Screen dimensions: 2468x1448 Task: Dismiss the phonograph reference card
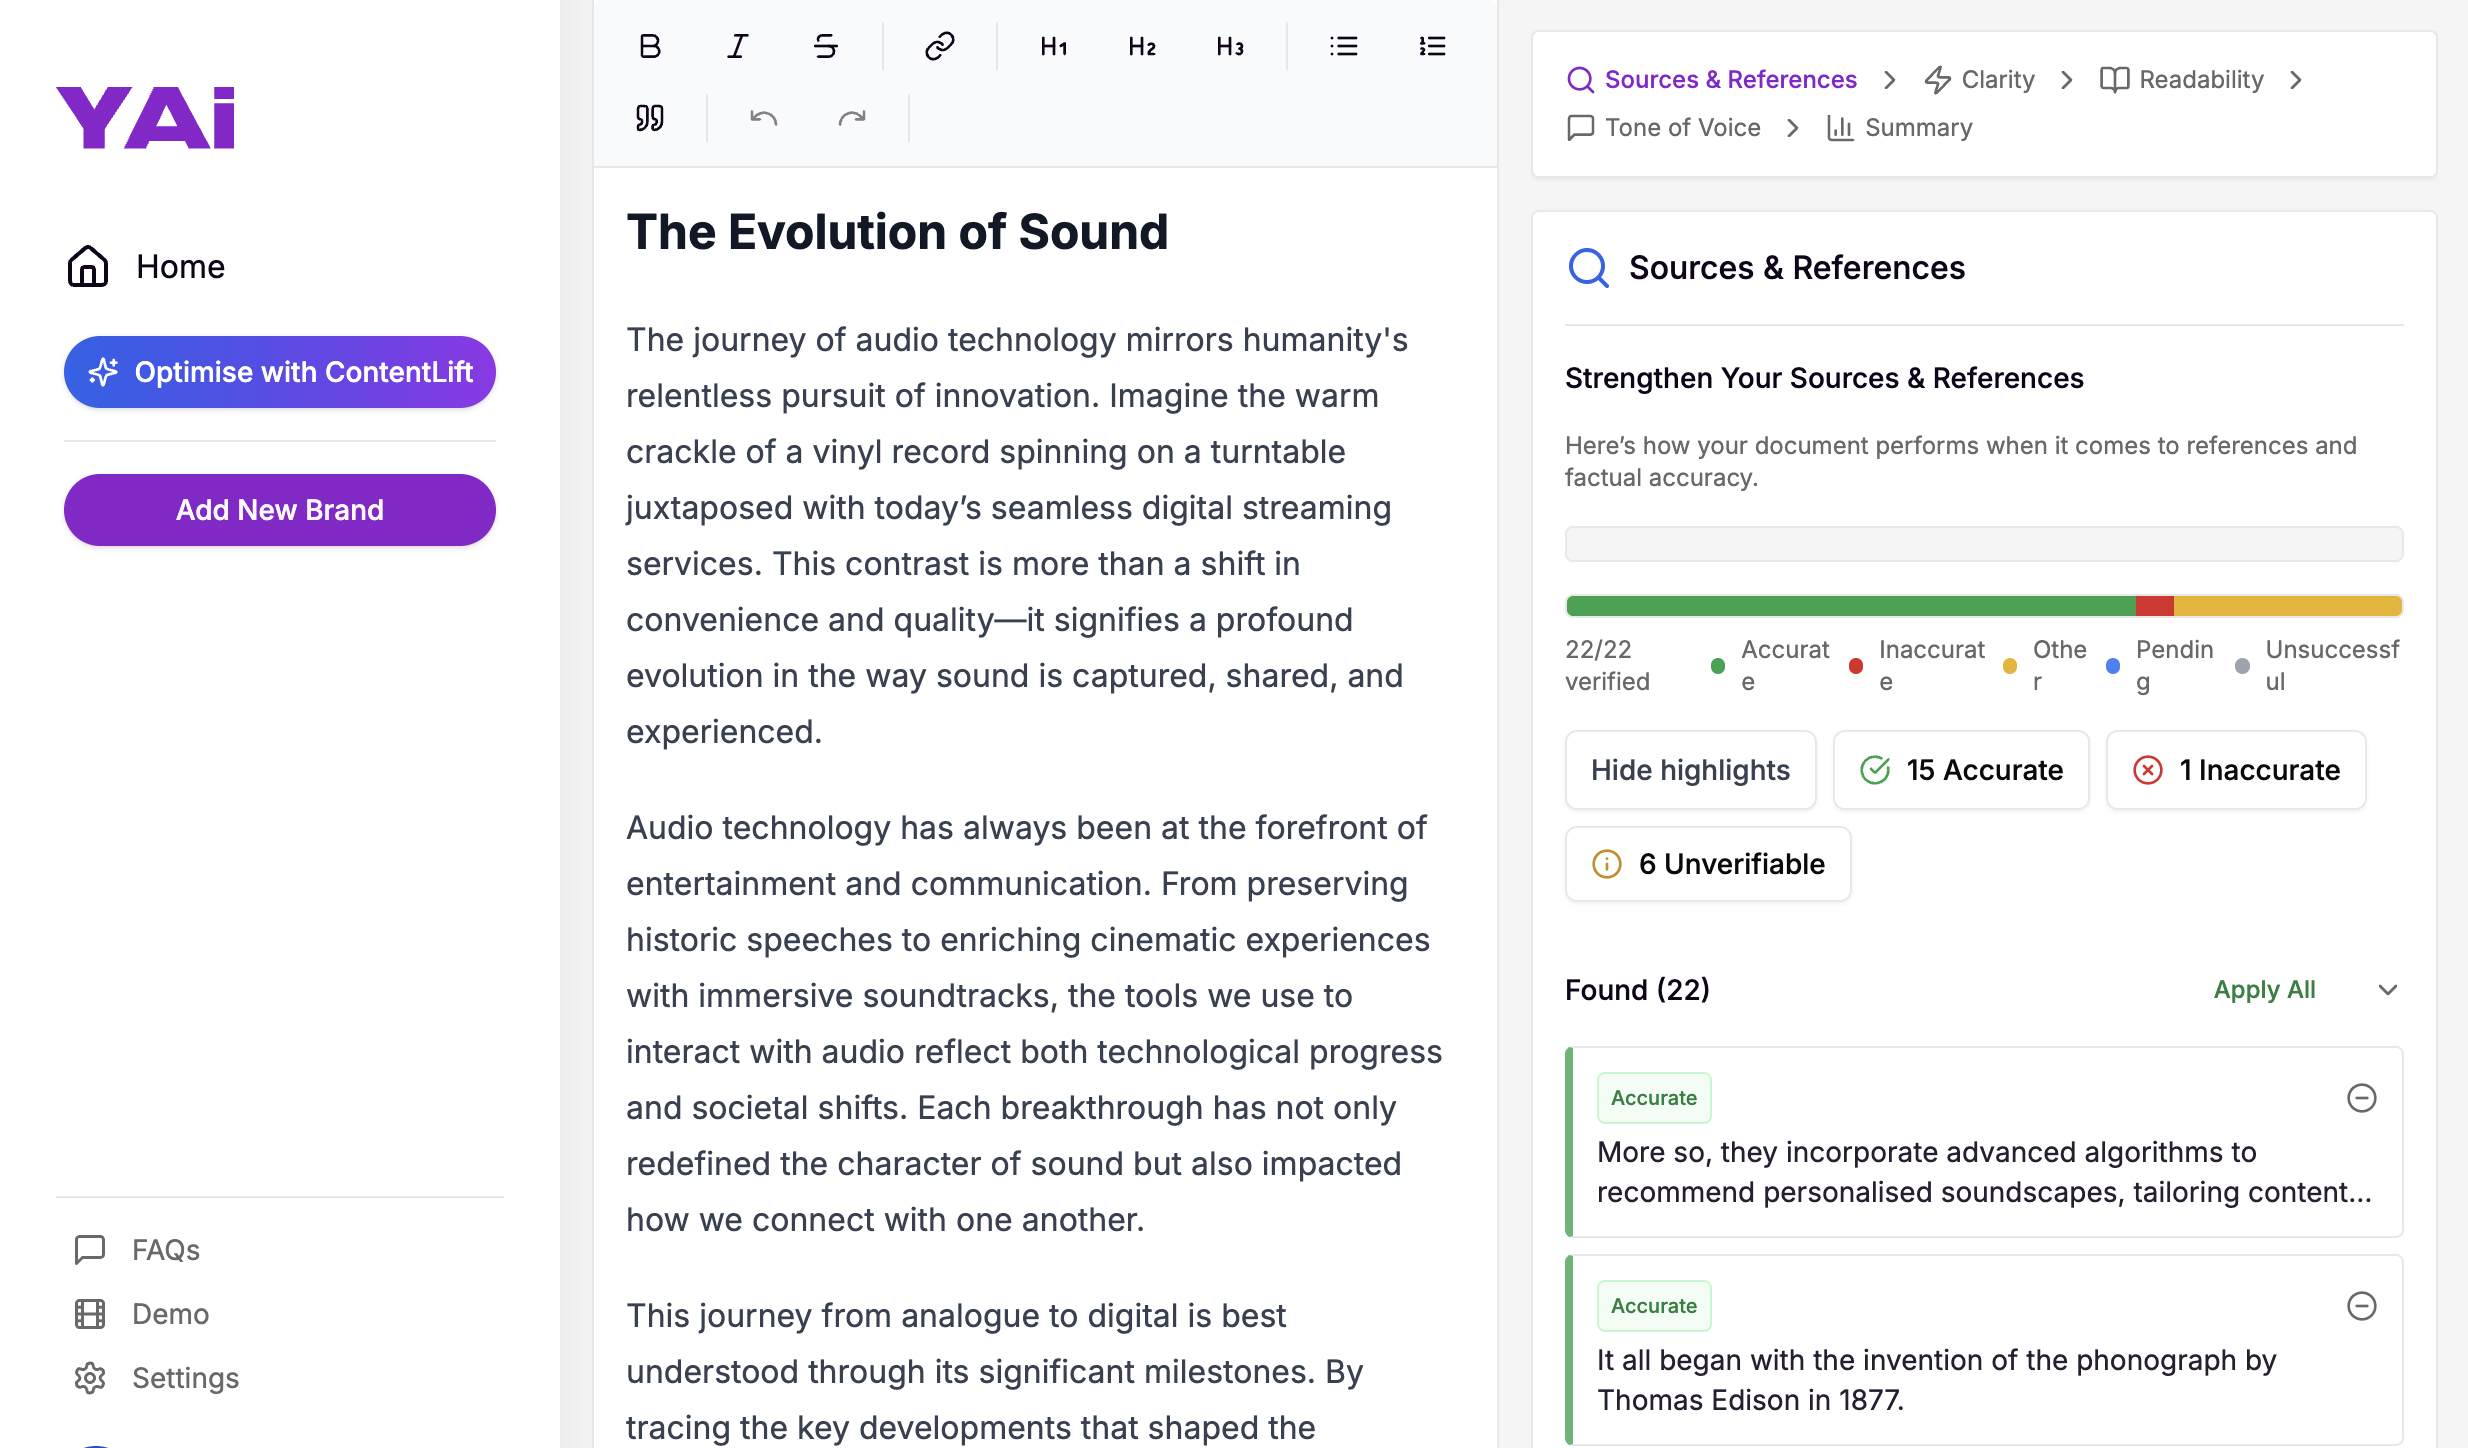pos(2363,1305)
